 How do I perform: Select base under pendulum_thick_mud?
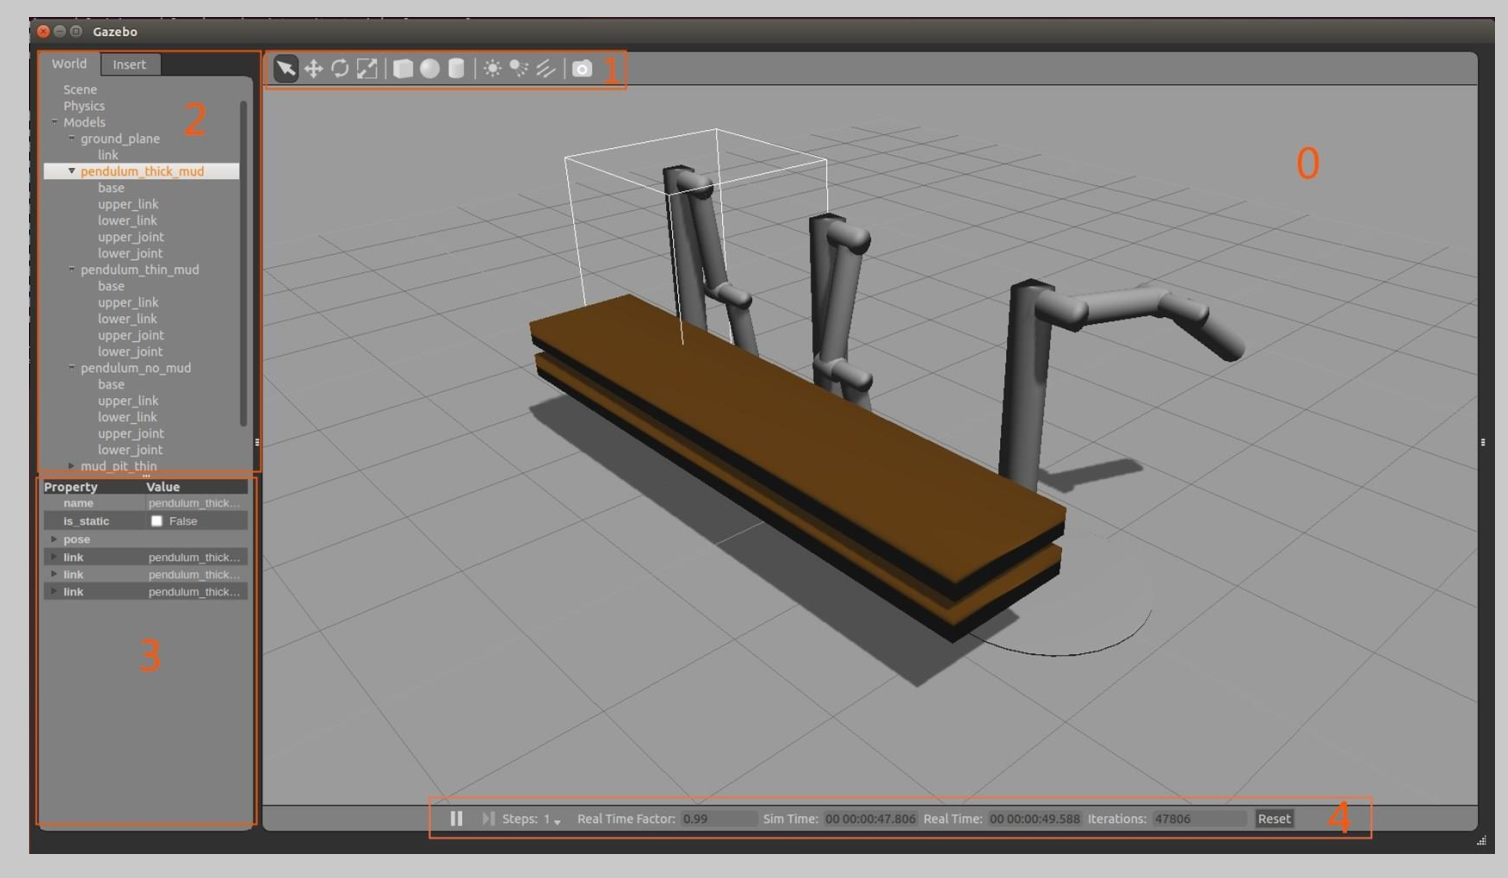point(111,188)
